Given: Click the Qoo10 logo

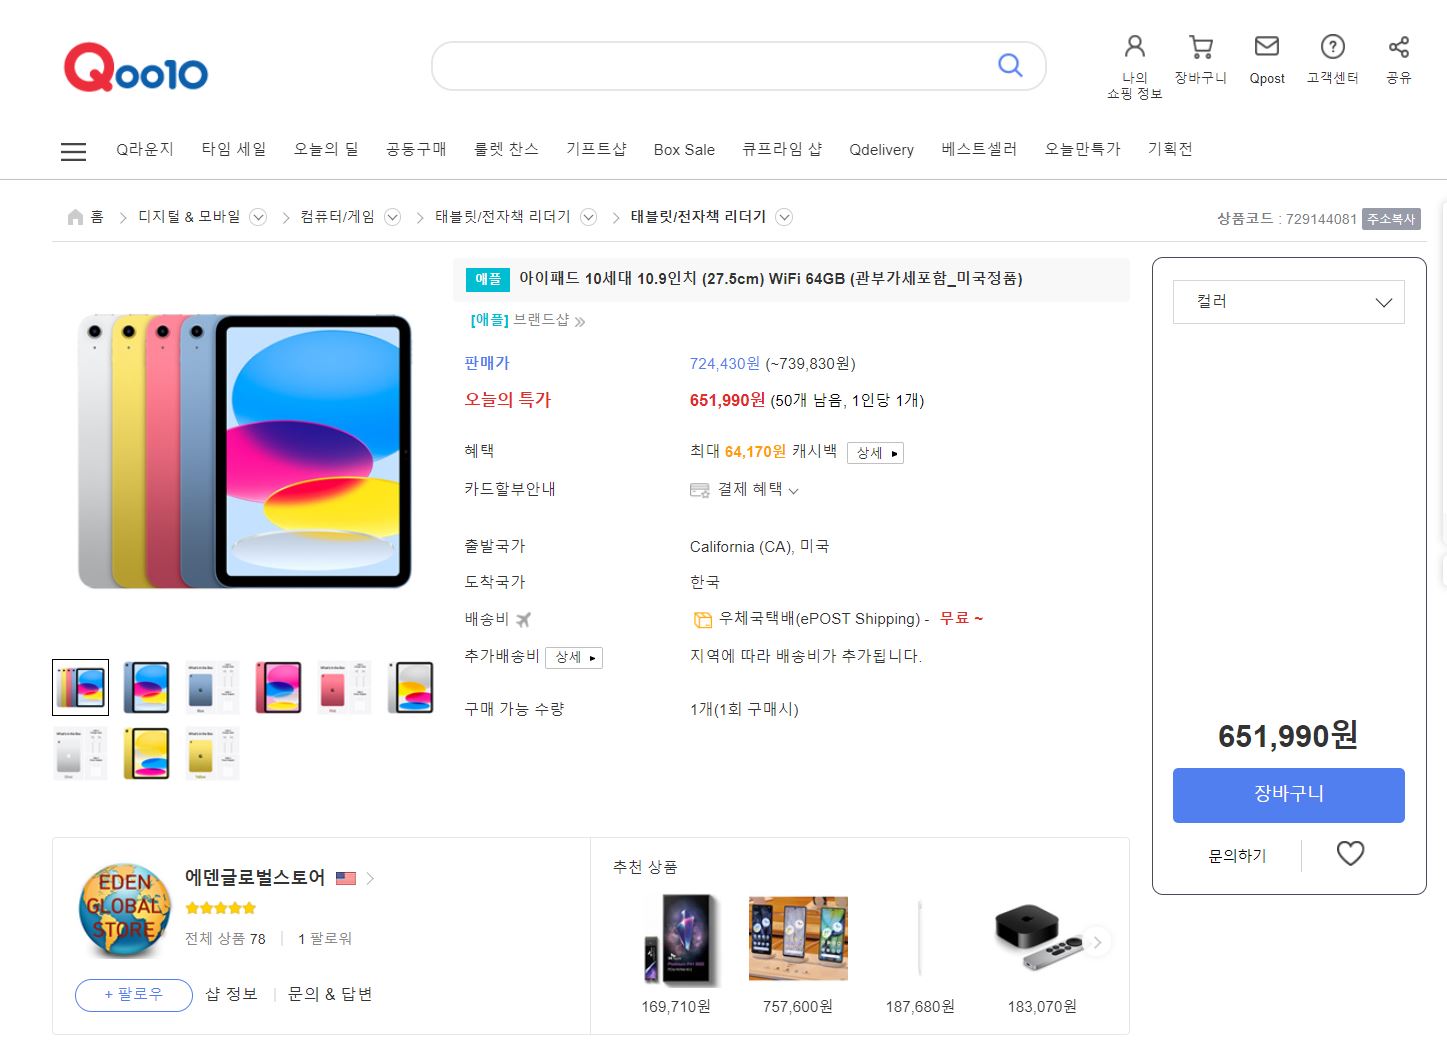Looking at the screenshot, I should pyautogui.click(x=136, y=68).
